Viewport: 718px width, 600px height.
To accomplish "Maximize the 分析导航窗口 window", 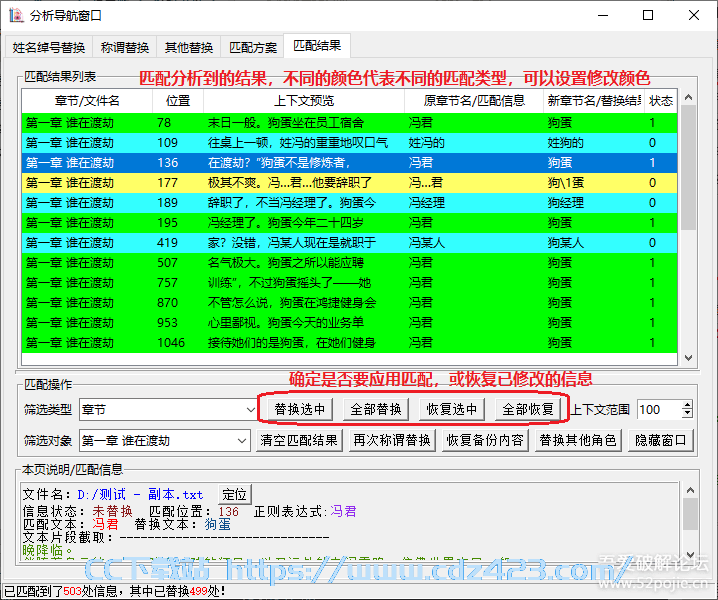I will [648, 15].
